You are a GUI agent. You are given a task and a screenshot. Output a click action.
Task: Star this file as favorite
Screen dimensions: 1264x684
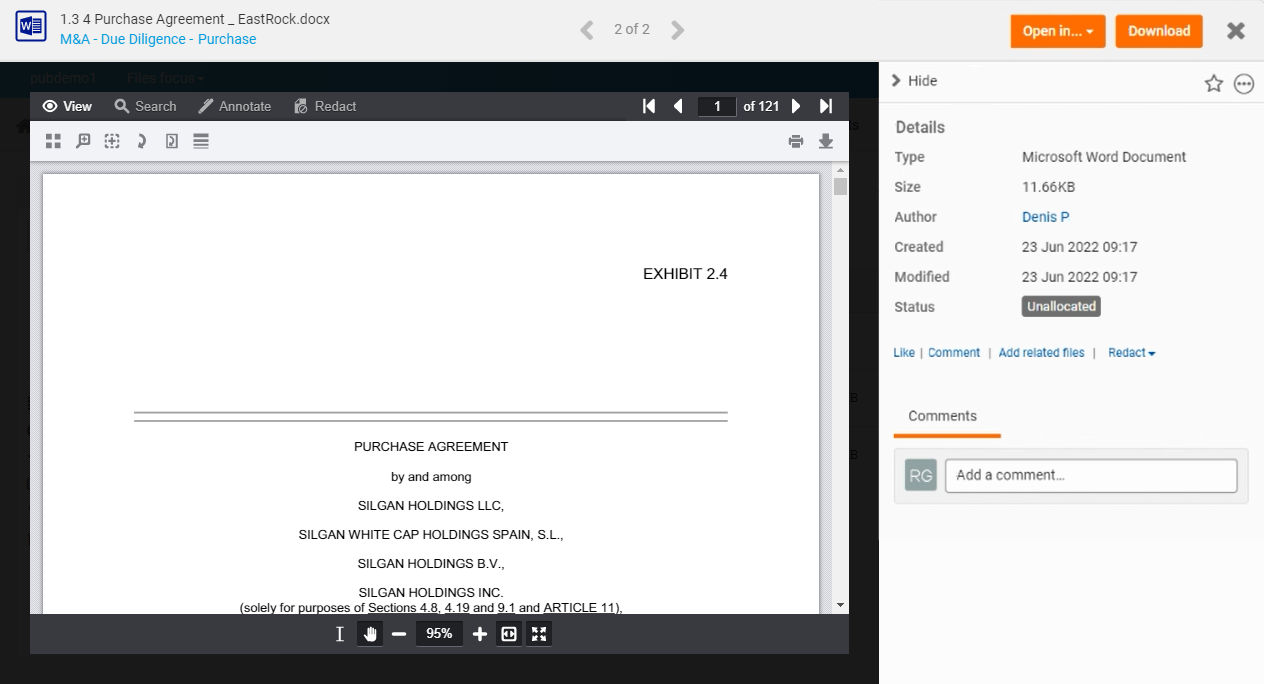click(x=1214, y=84)
